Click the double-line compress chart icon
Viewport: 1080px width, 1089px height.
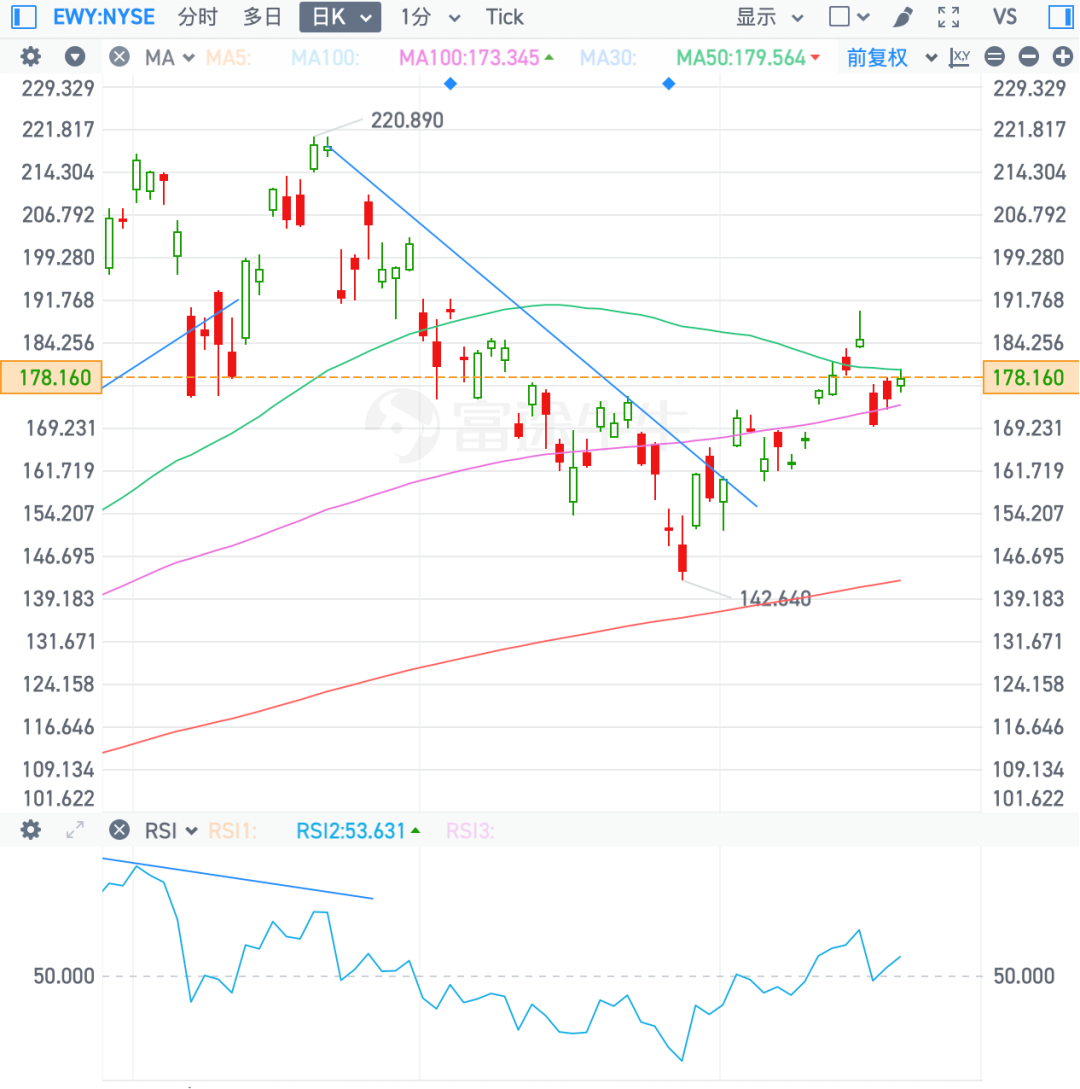995,57
